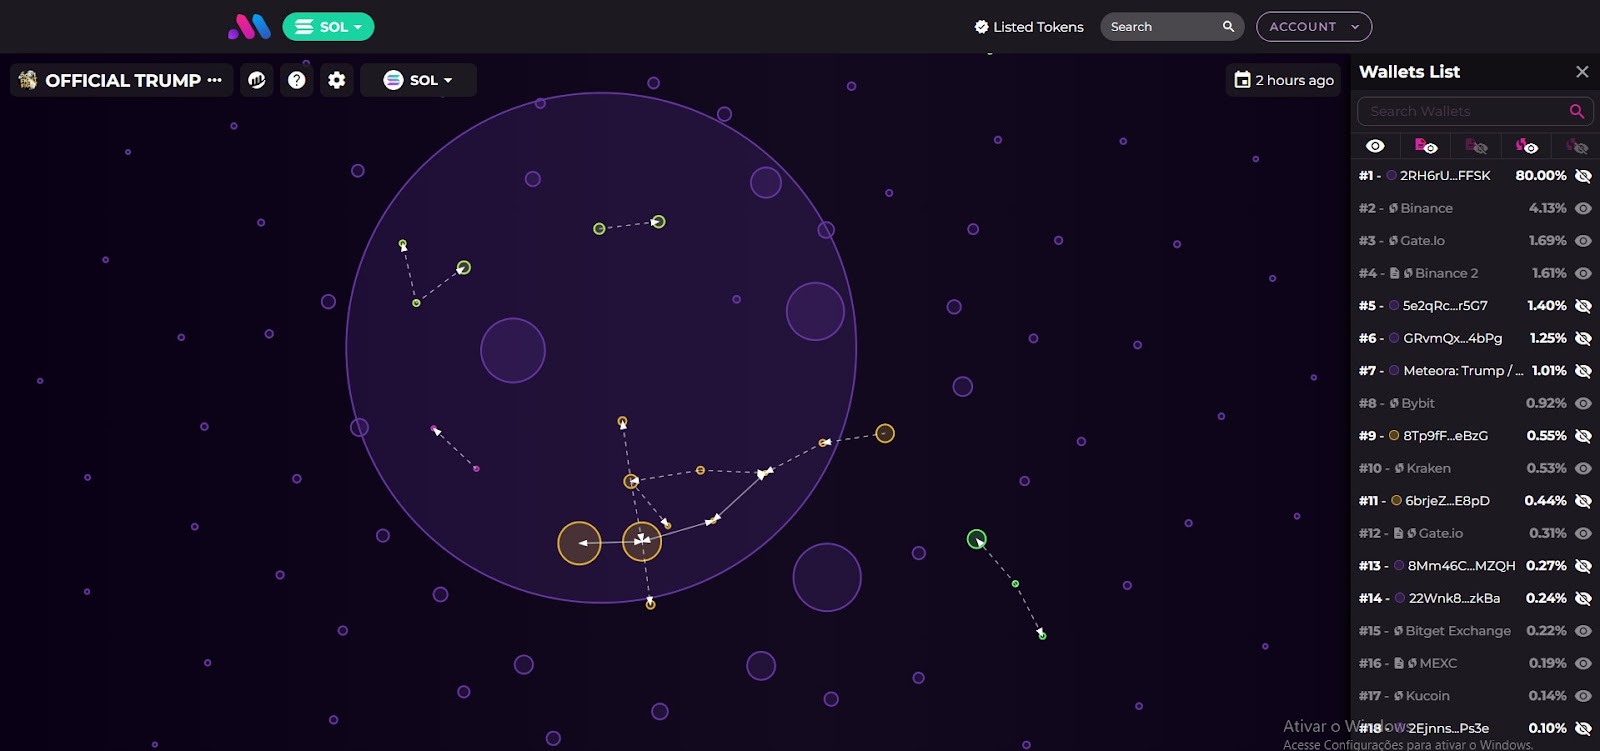1600x751 pixels.
Task: Show all wallets with eye filter
Action: (1376, 146)
